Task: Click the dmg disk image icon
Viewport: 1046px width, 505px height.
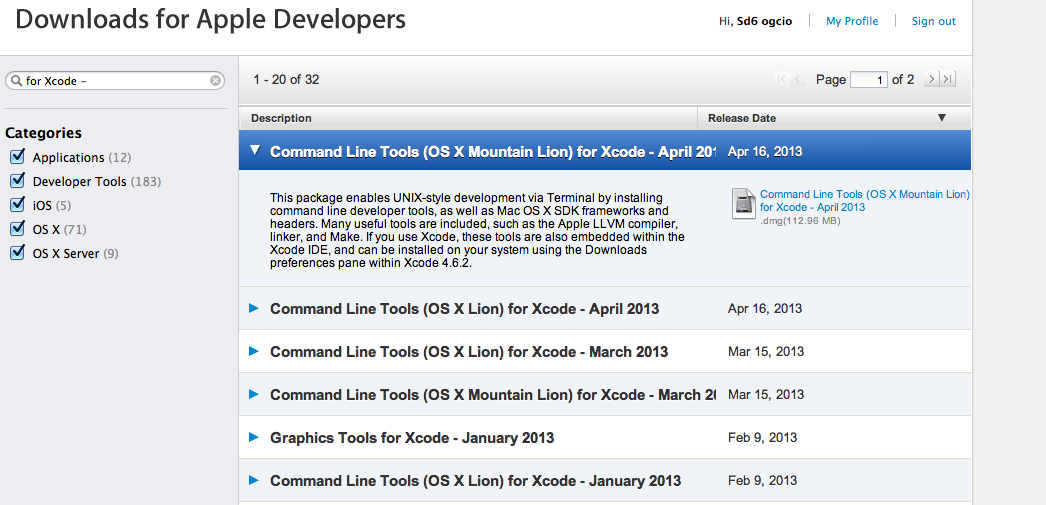Action: coord(744,203)
